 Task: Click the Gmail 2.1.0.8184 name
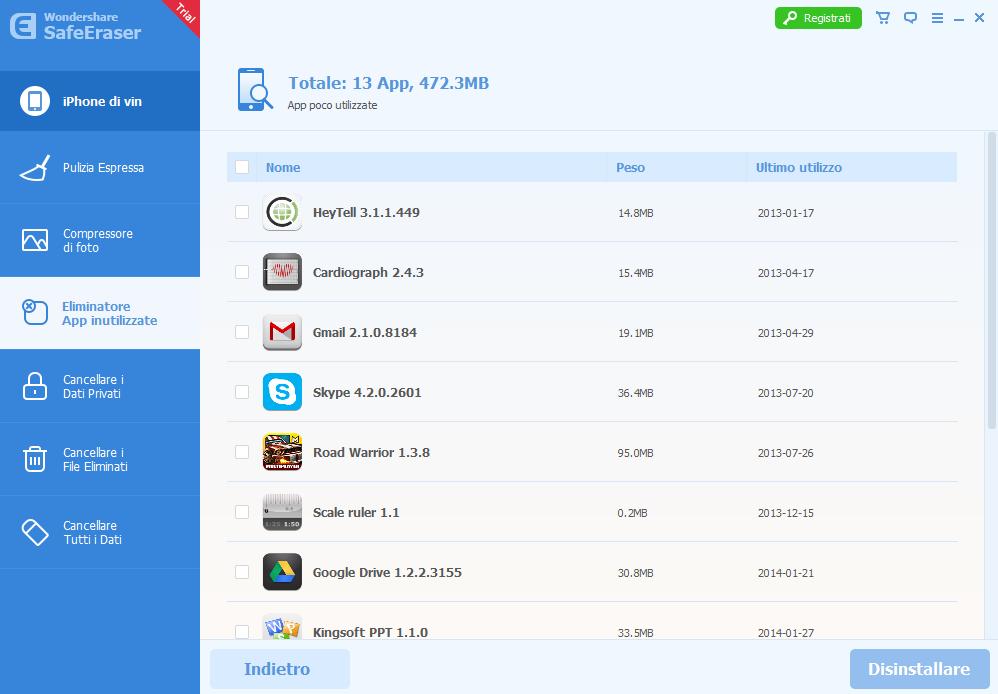(x=365, y=332)
